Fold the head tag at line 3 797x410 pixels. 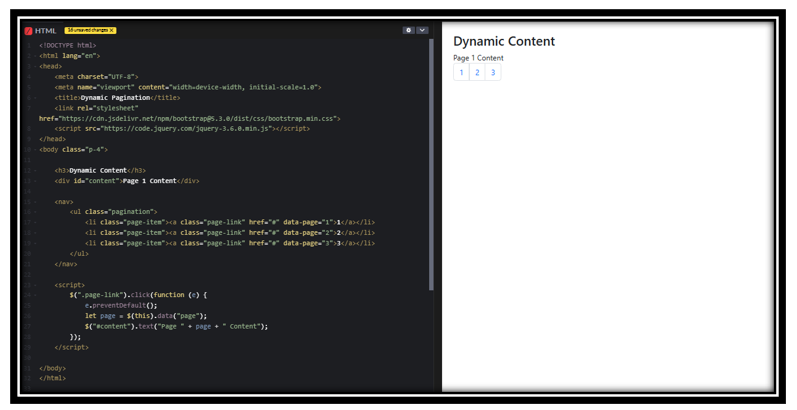pyautogui.click(x=34, y=66)
